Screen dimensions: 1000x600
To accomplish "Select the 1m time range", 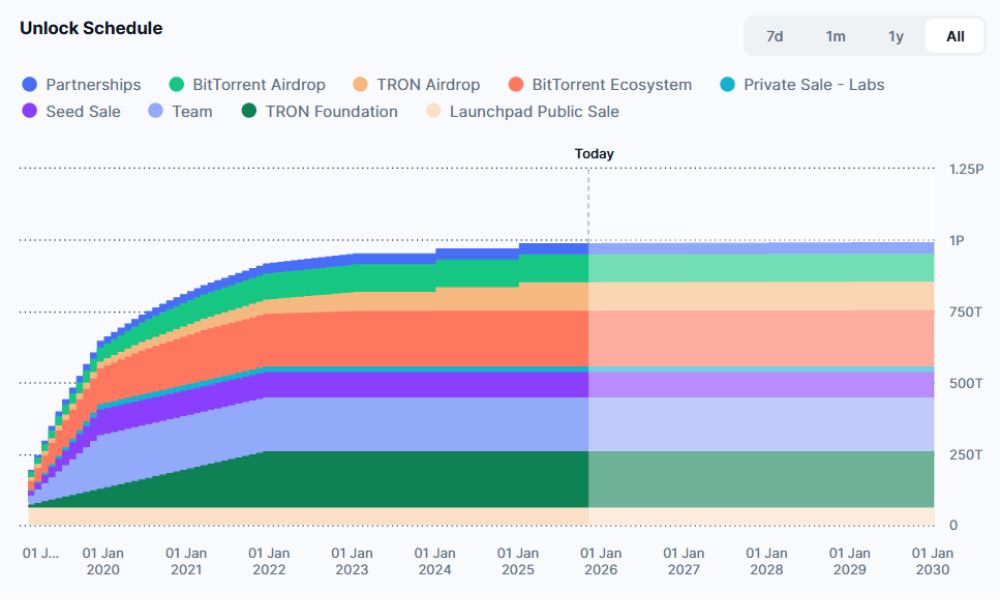I will (x=835, y=36).
